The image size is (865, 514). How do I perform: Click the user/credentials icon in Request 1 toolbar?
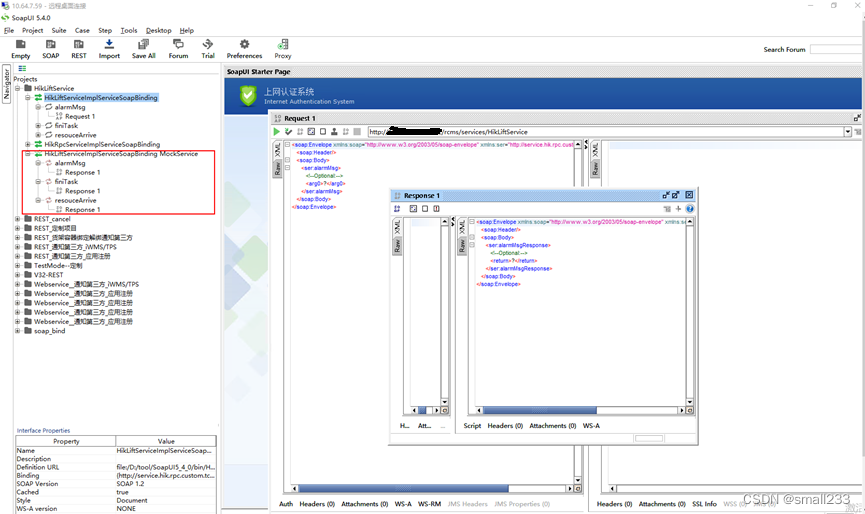click(x=334, y=131)
